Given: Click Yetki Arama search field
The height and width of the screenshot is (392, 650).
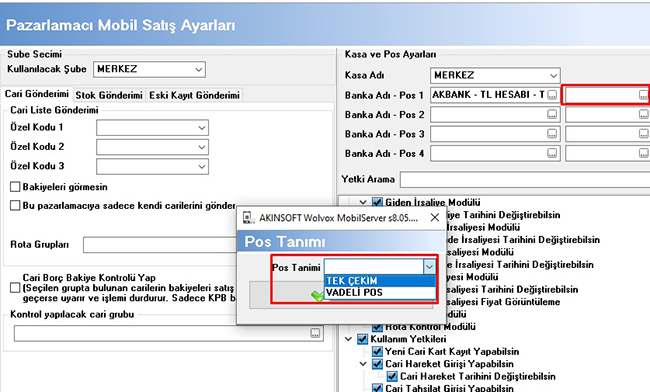Looking at the screenshot, I should (x=525, y=179).
